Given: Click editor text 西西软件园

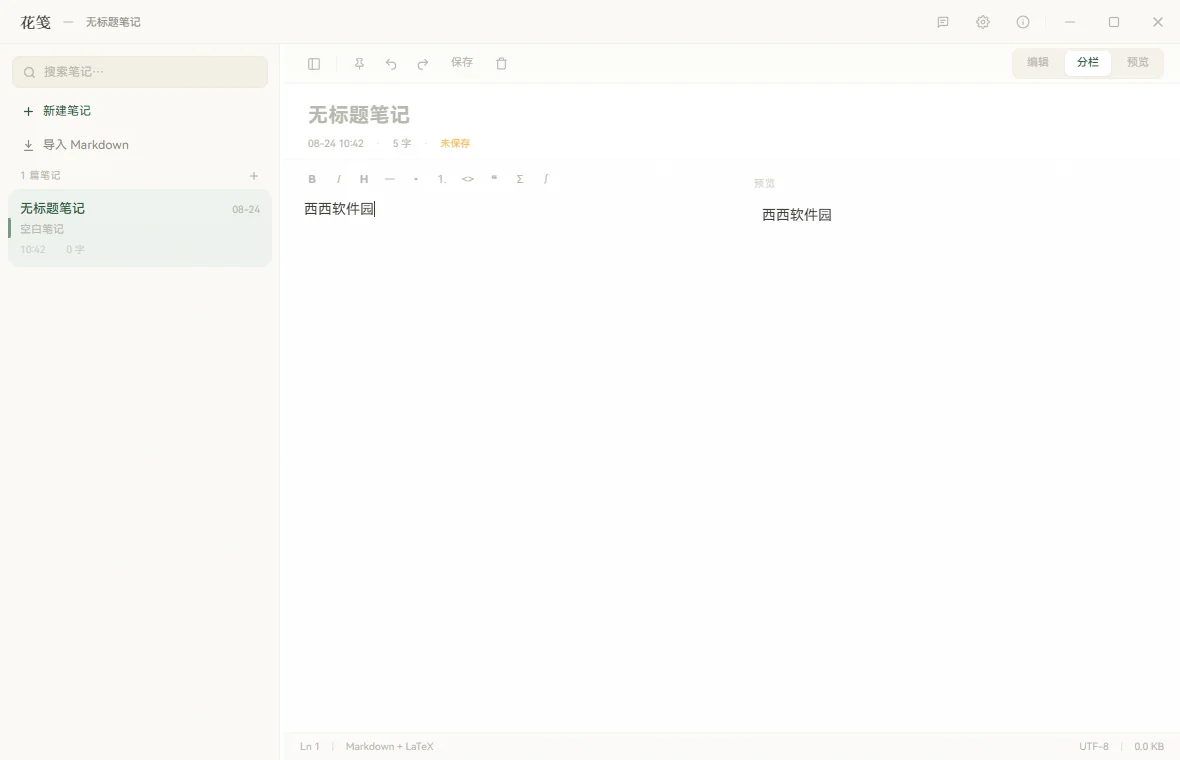Looking at the screenshot, I should (339, 209).
